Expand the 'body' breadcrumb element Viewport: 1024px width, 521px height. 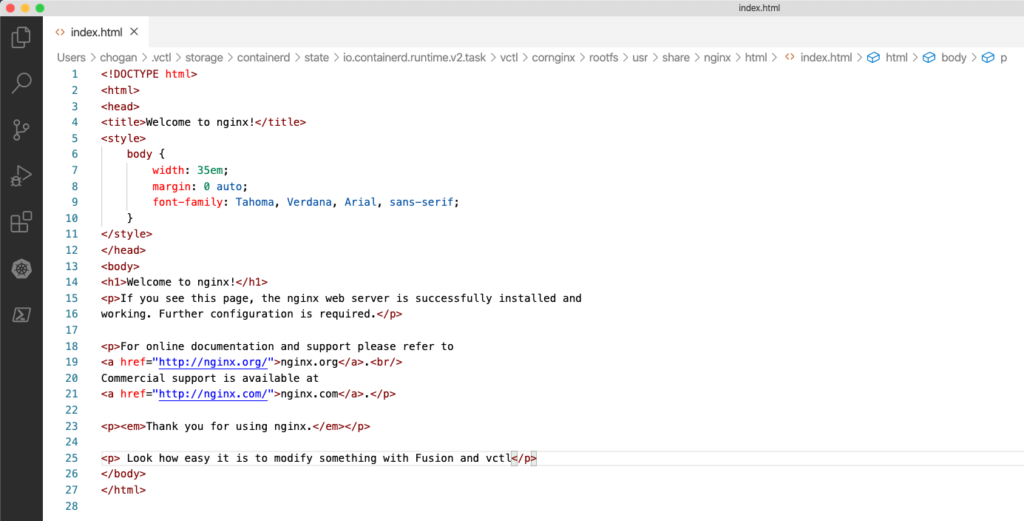coord(953,58)
